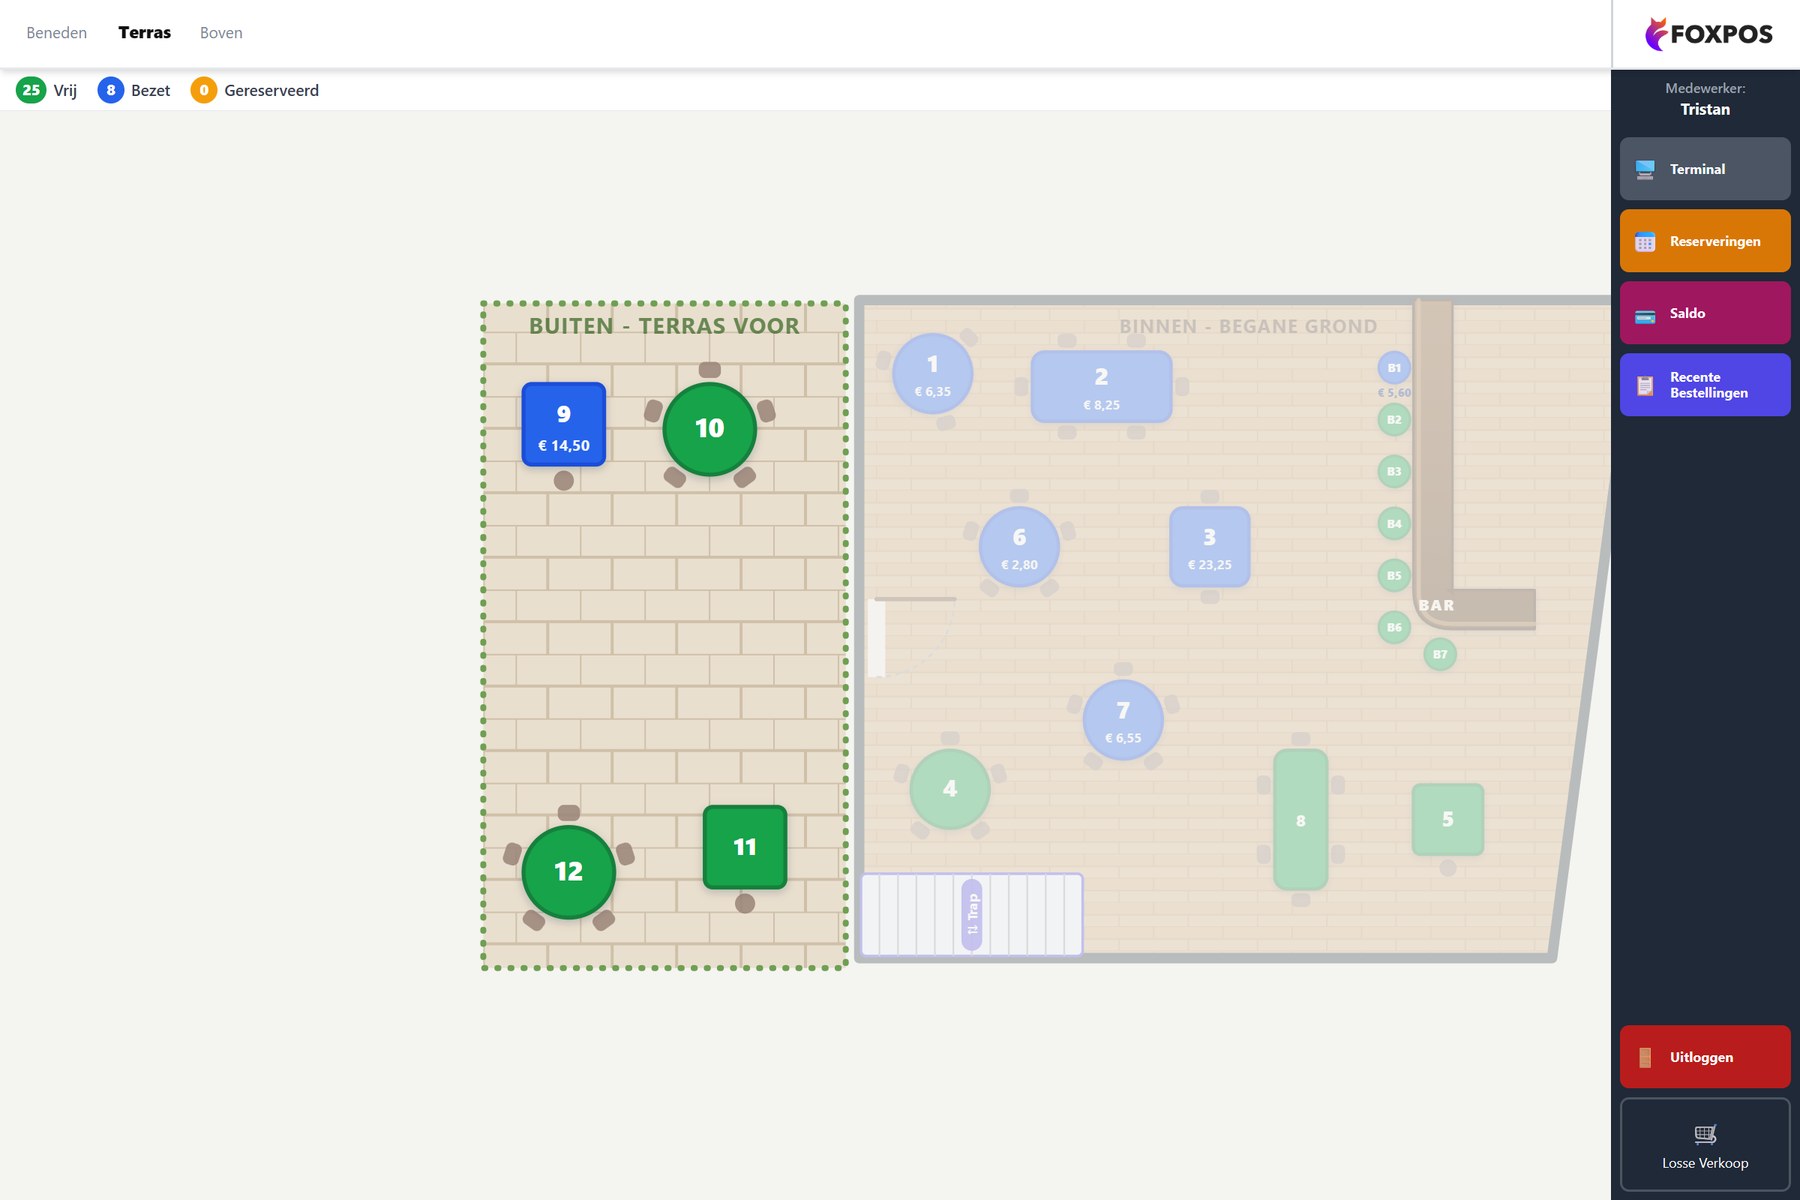
Task: Click the Reserveringen calendar icon
Action: [x=1645, y=241]
